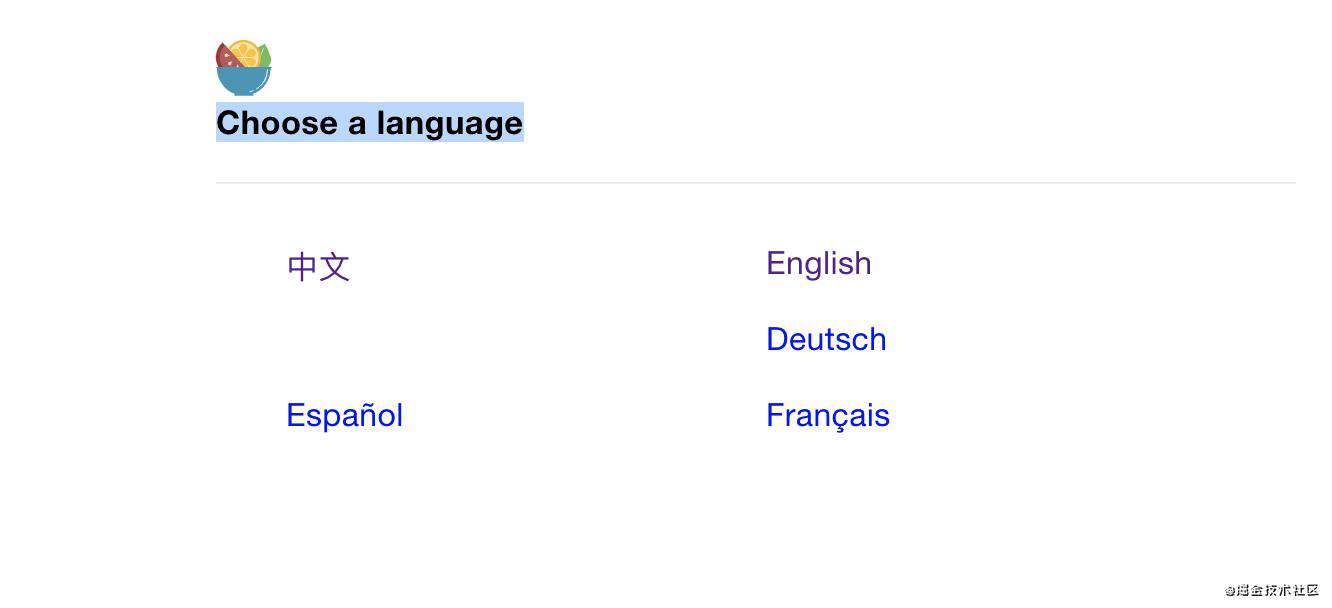1332x608 pixels.
Task: Click the horizontal divider under the heading
Action: point(756,183)
